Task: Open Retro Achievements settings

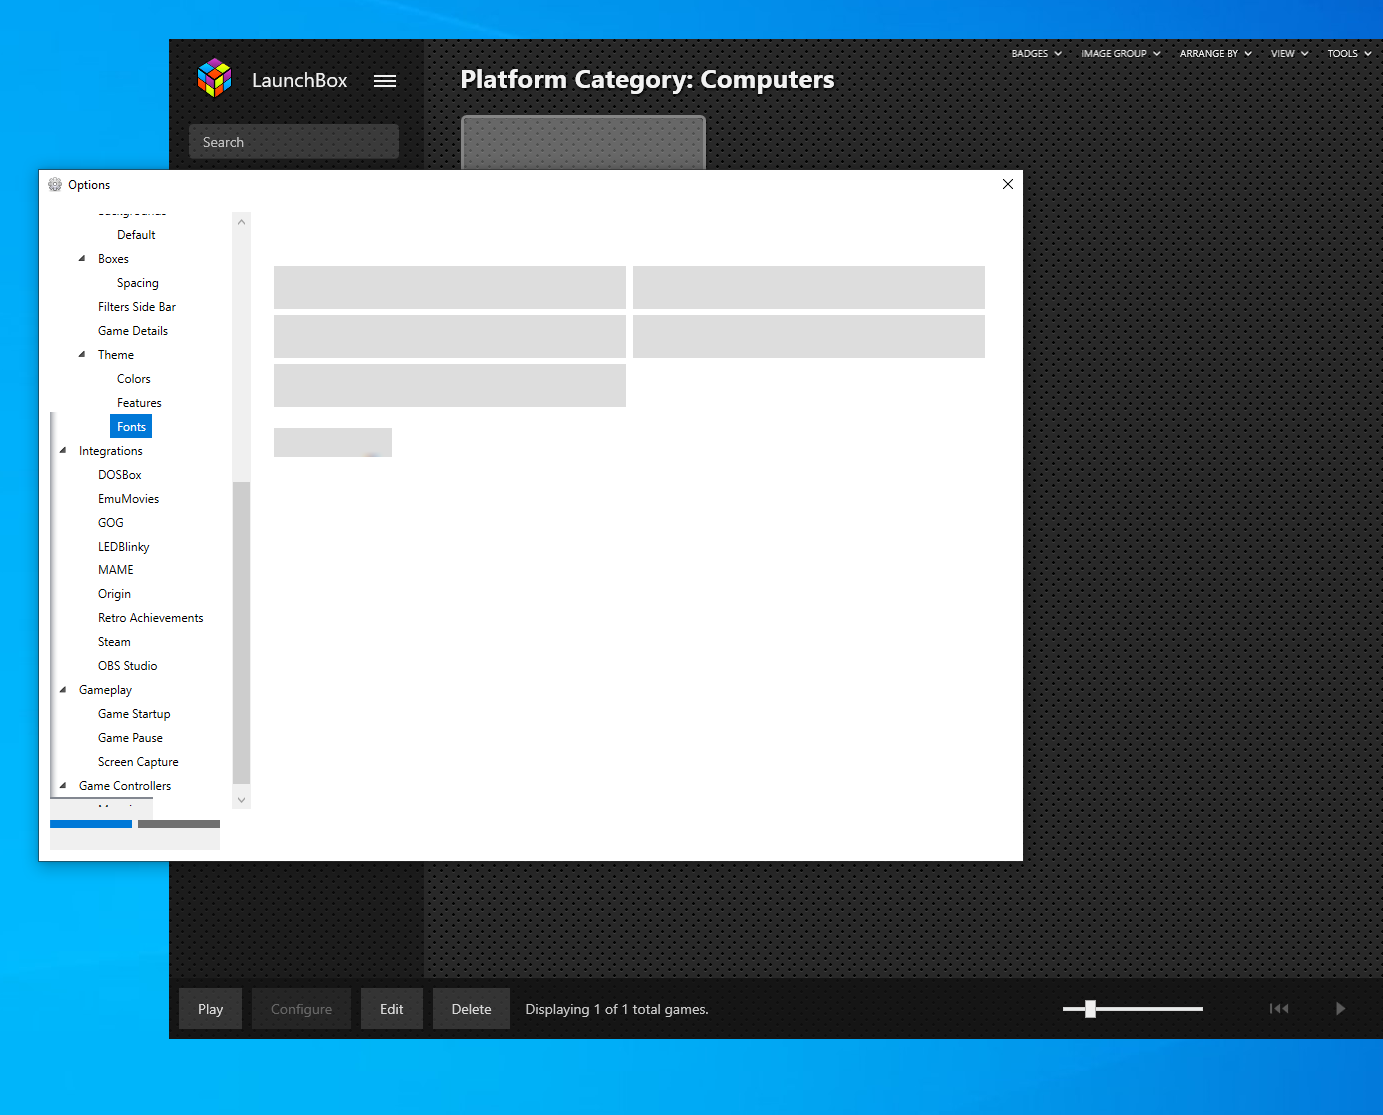Action: [151, 618]
